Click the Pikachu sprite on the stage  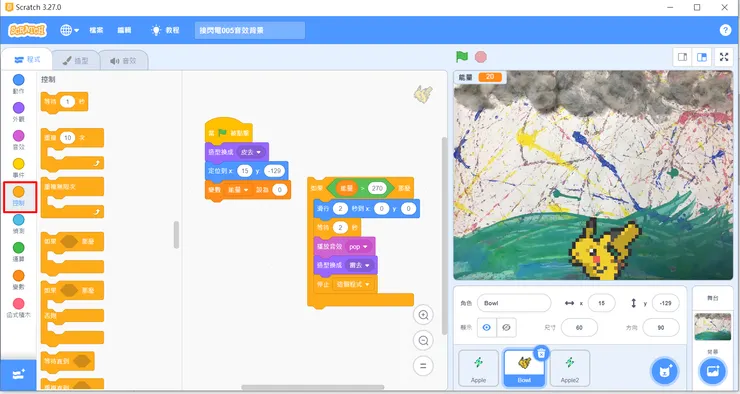tap(605, 249)
